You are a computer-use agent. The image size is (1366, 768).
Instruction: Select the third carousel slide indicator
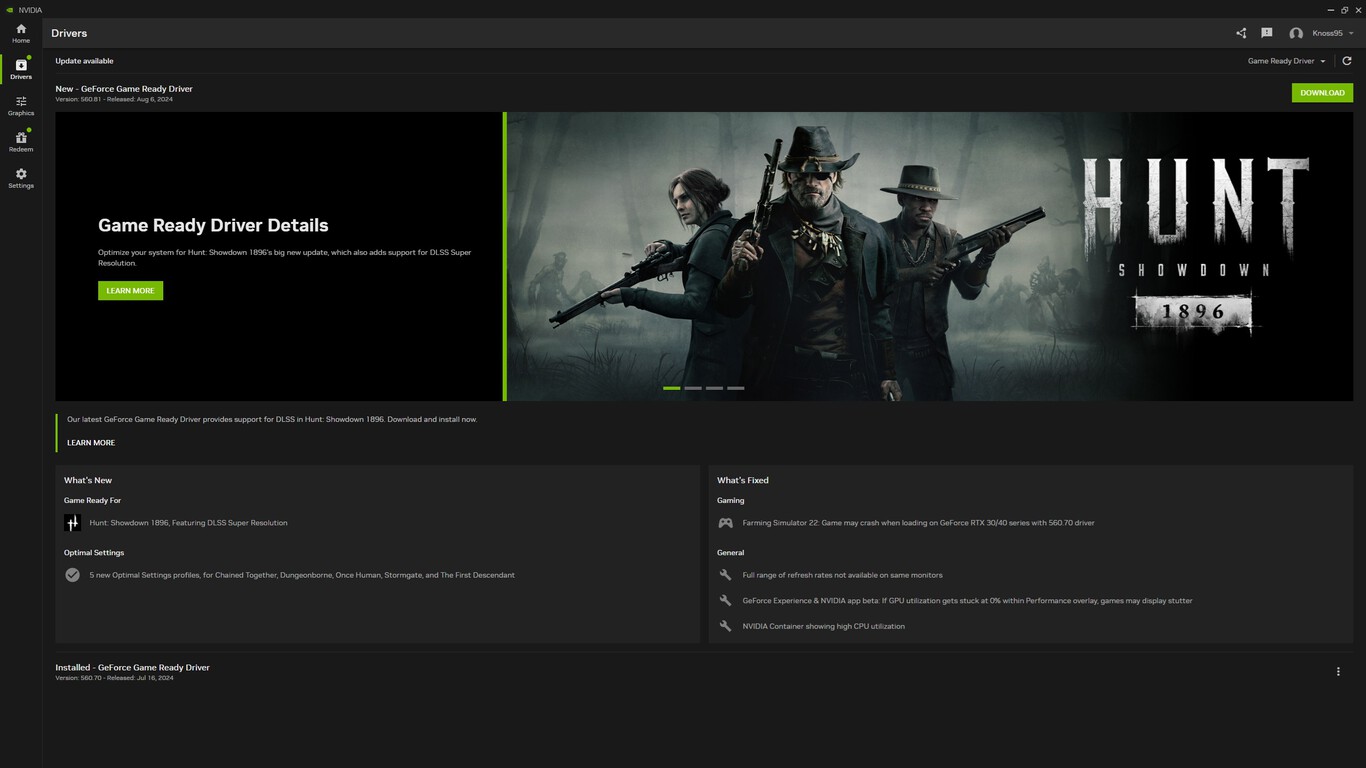[714, 388]
